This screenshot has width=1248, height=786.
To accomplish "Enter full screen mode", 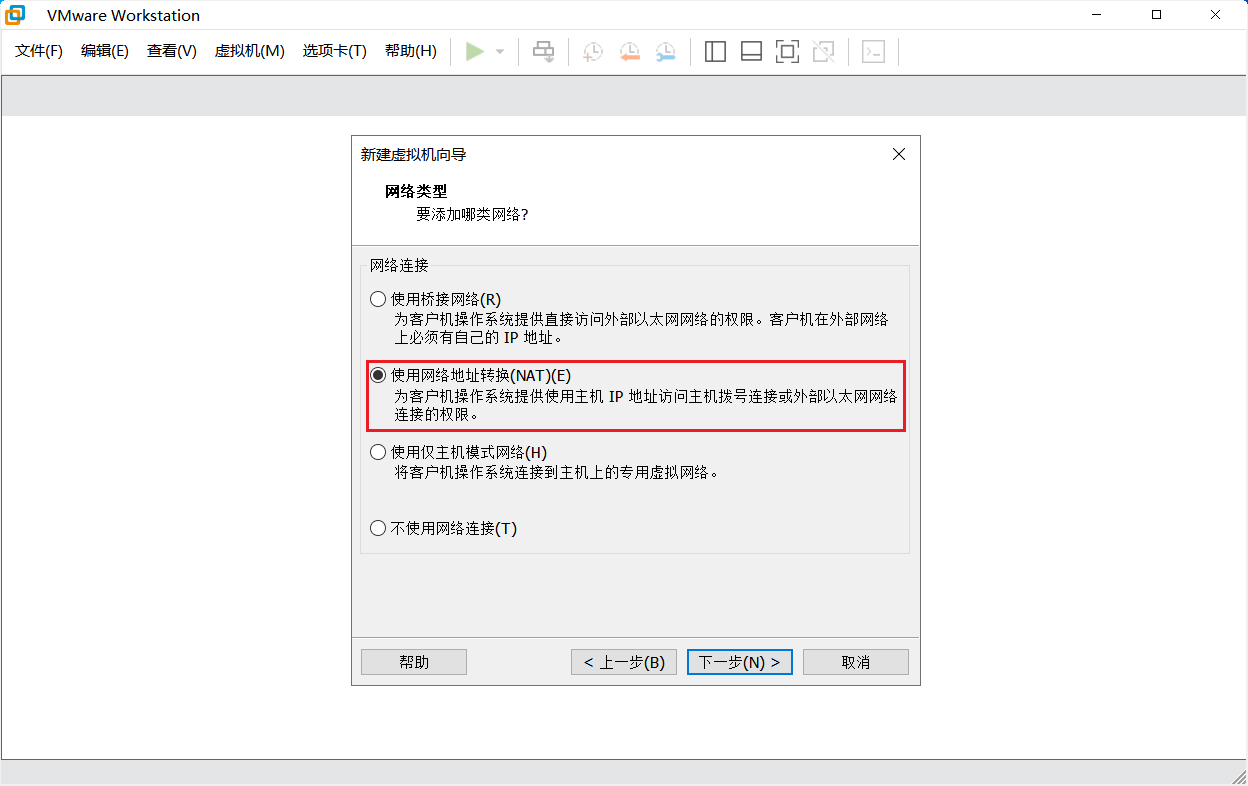I will click(787, 51).
